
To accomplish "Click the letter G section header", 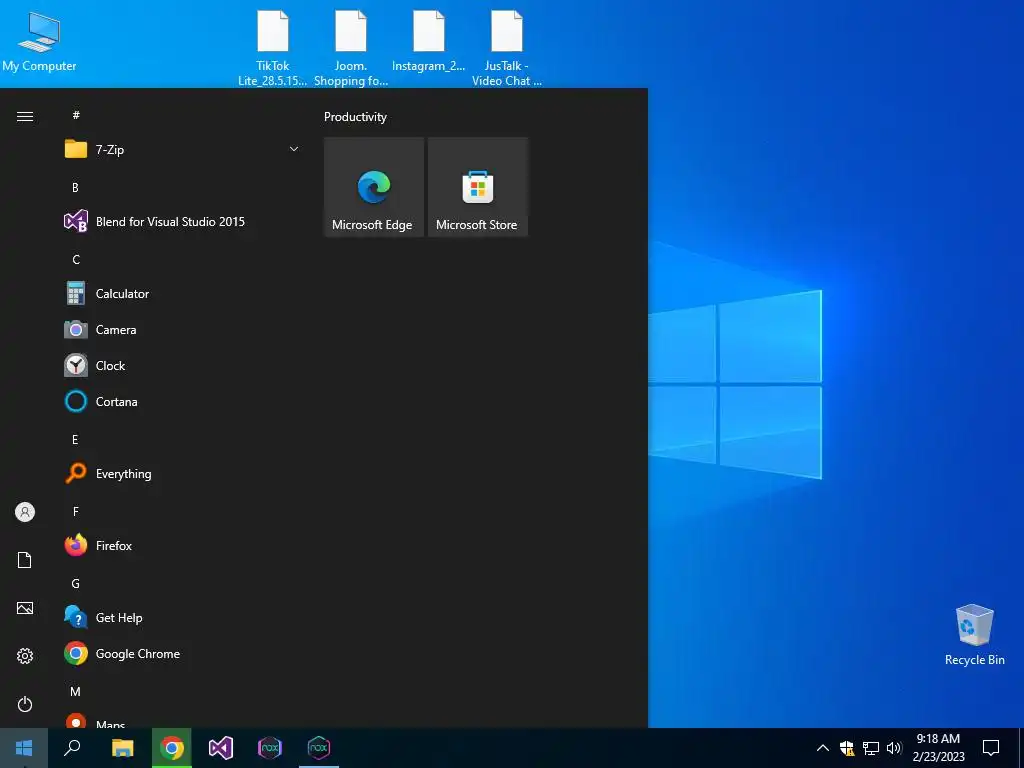I will click(x=75, y=583).
